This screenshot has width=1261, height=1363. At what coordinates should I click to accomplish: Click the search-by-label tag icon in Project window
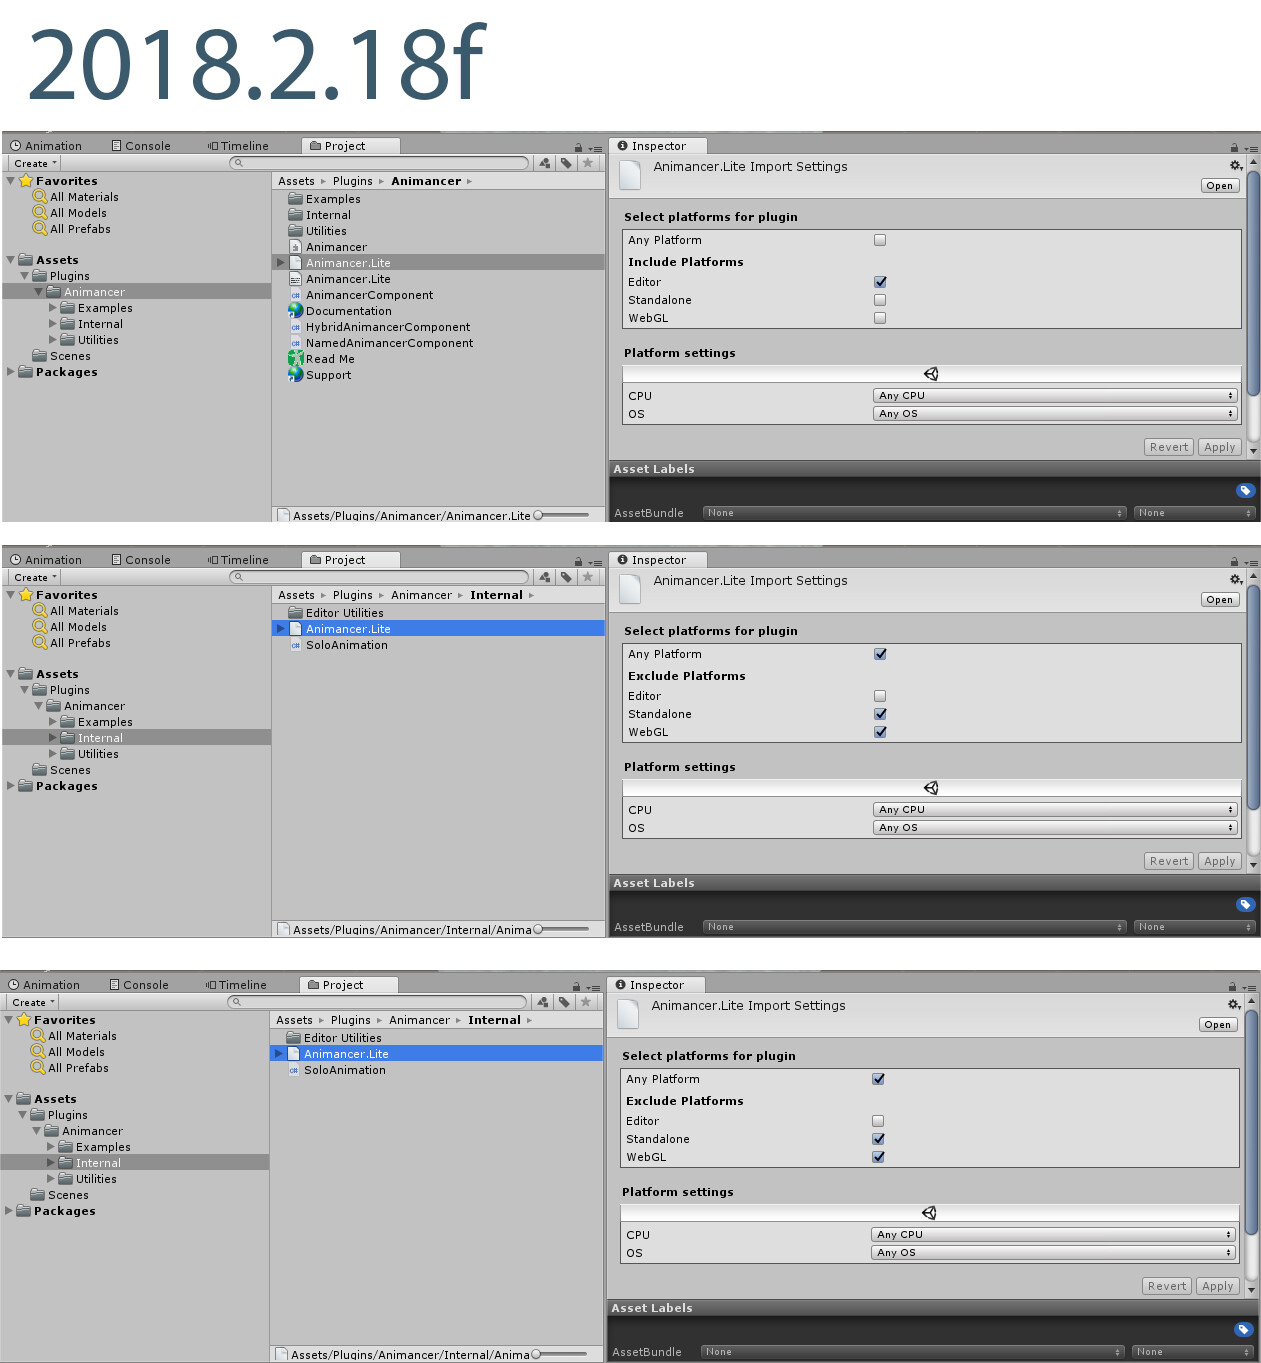566,163
